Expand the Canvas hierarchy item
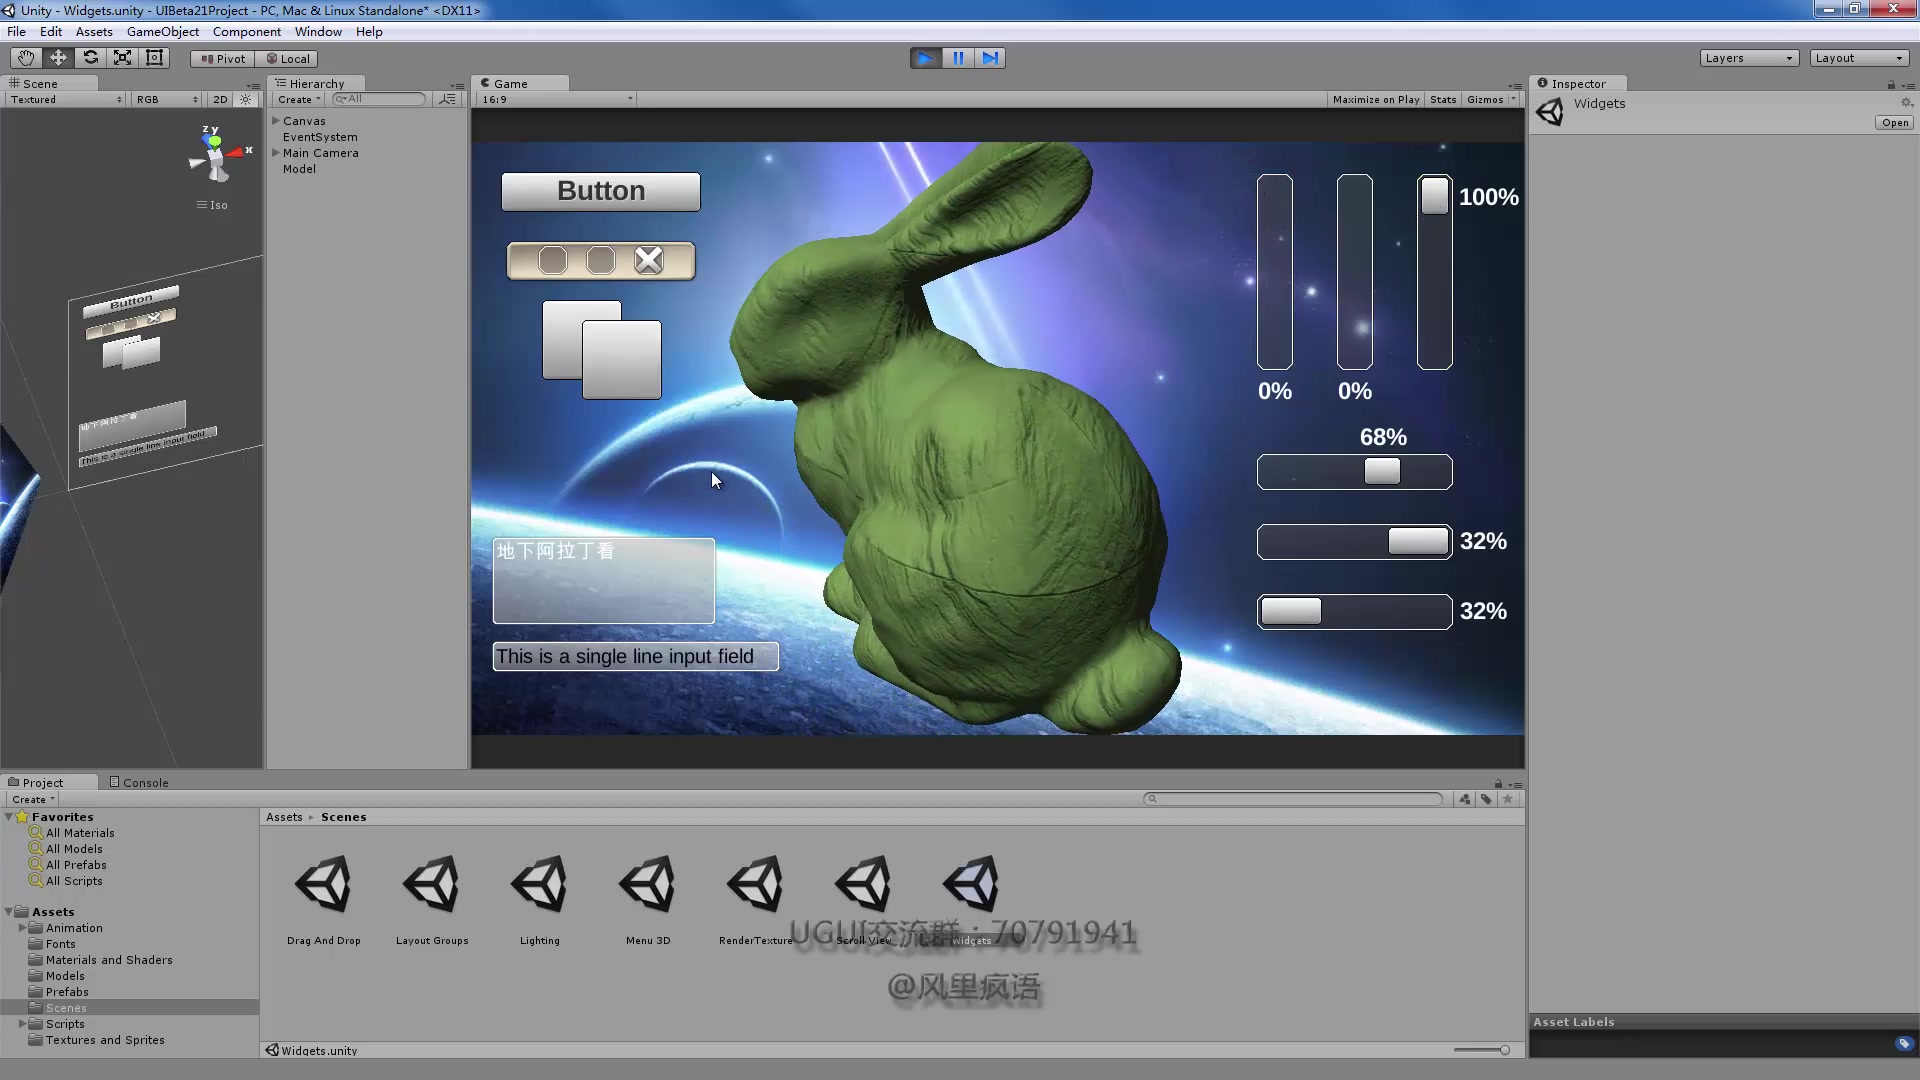The image size is (1920, 1080). [276, 120]
